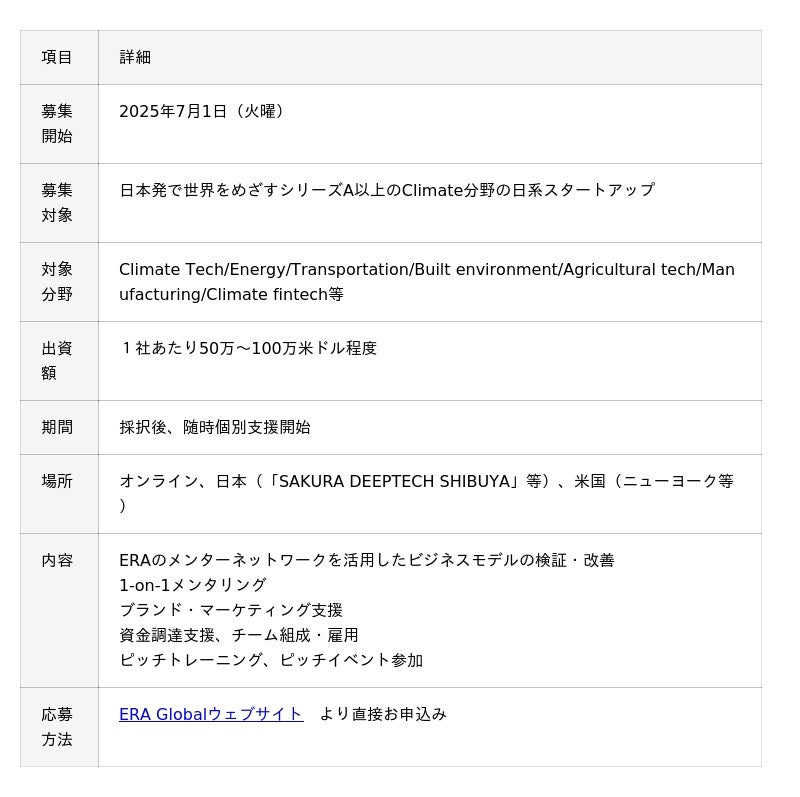Click the 詳細 column header
Image resolution: width=800 pixels, height=797 pixels.
click(x=135, y=57)
